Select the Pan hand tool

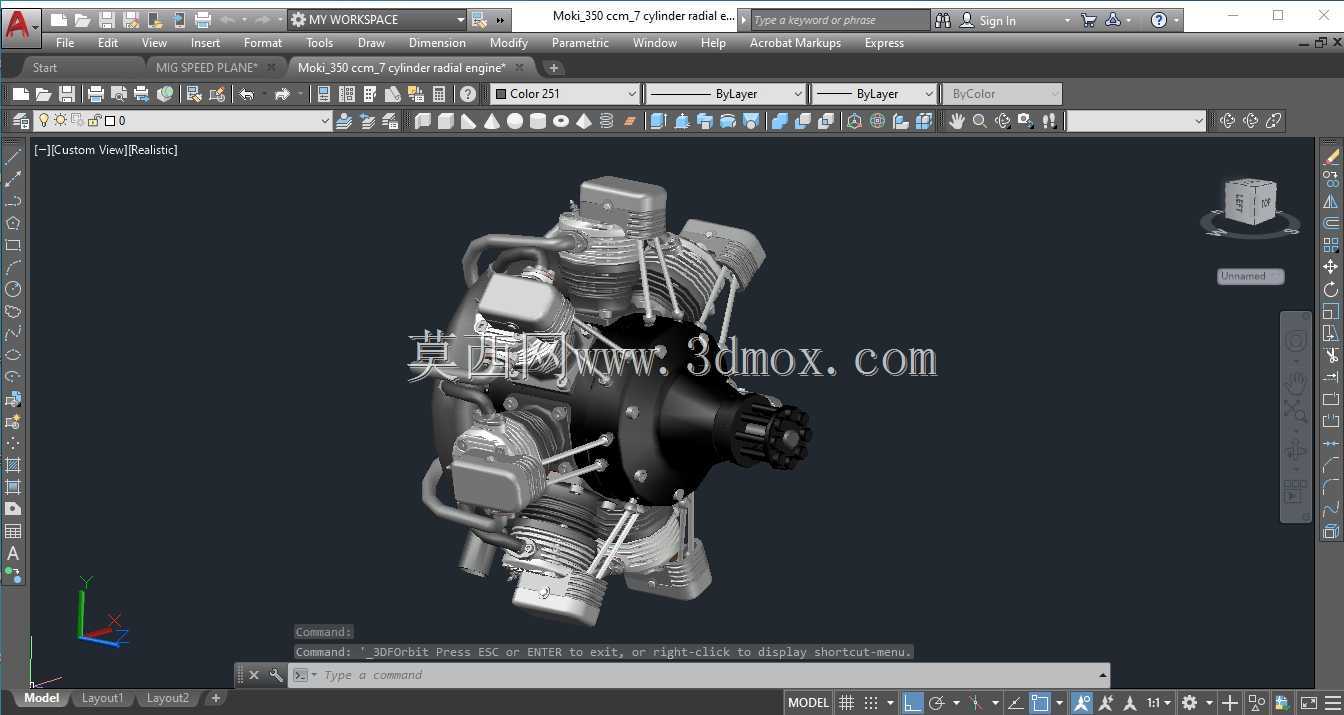click(x=957, y=121)
